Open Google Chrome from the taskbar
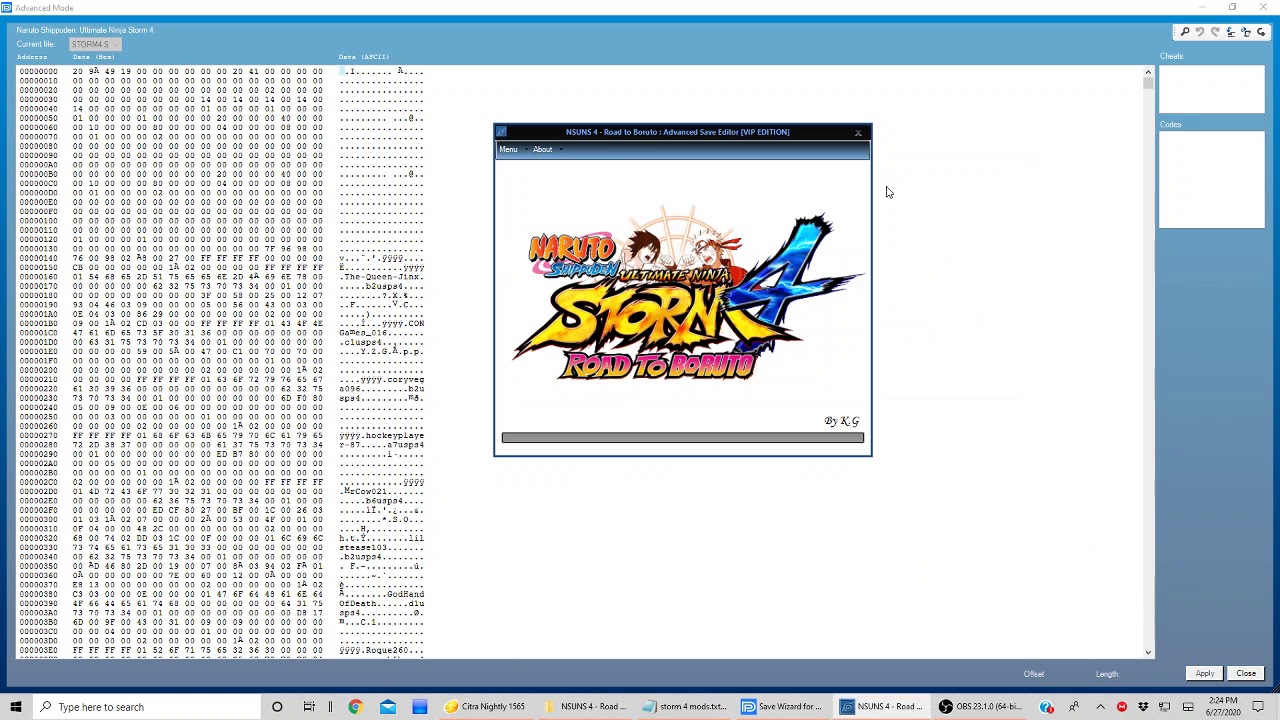This screenshot has height=720, width=1280. [355, 707]
